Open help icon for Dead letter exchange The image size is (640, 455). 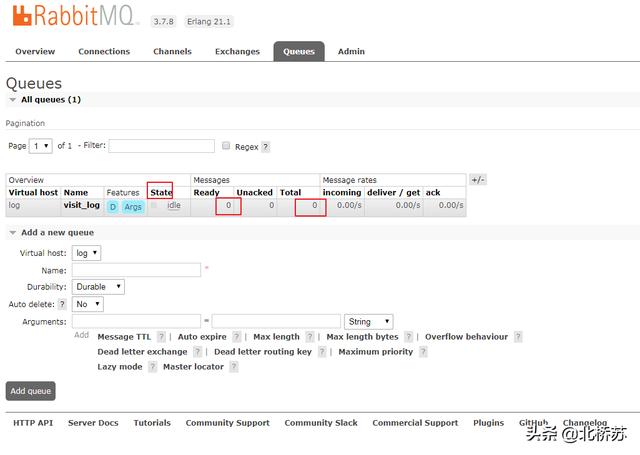pyautogui.click(x=198, y=352)
